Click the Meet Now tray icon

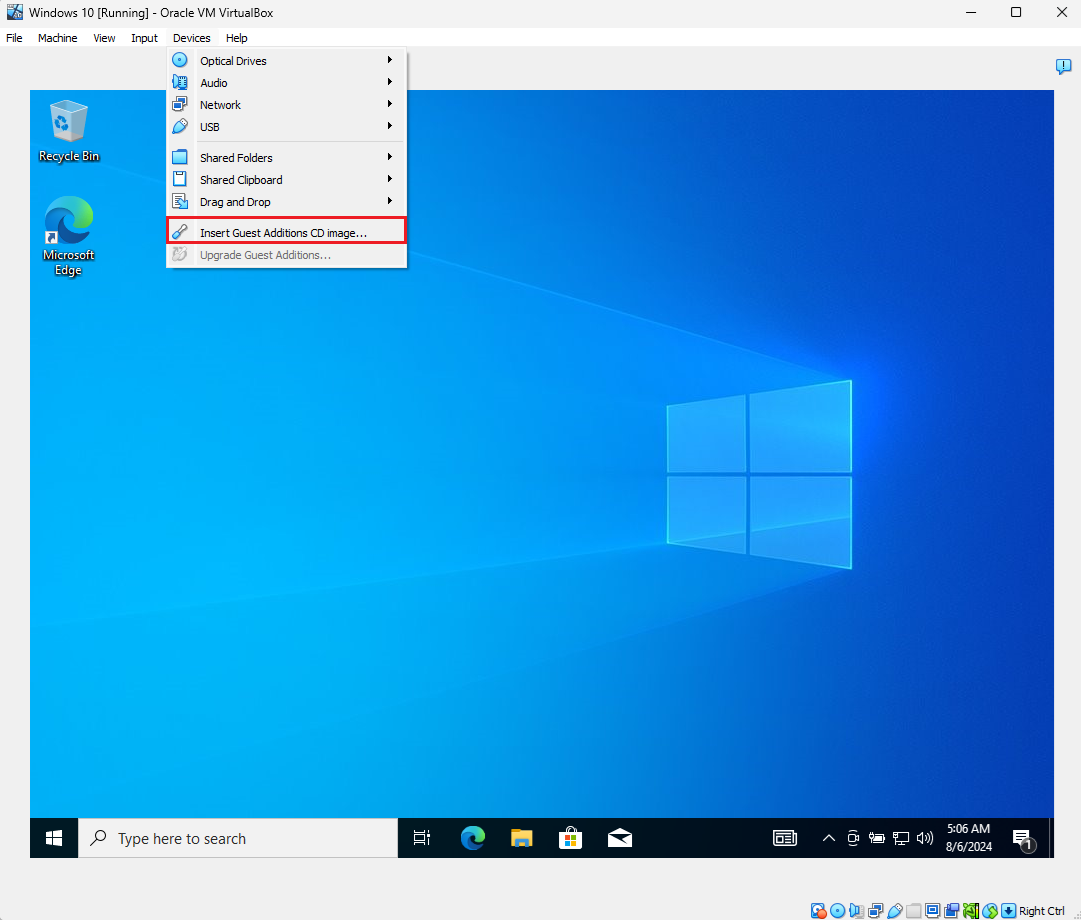pos(853,838)
